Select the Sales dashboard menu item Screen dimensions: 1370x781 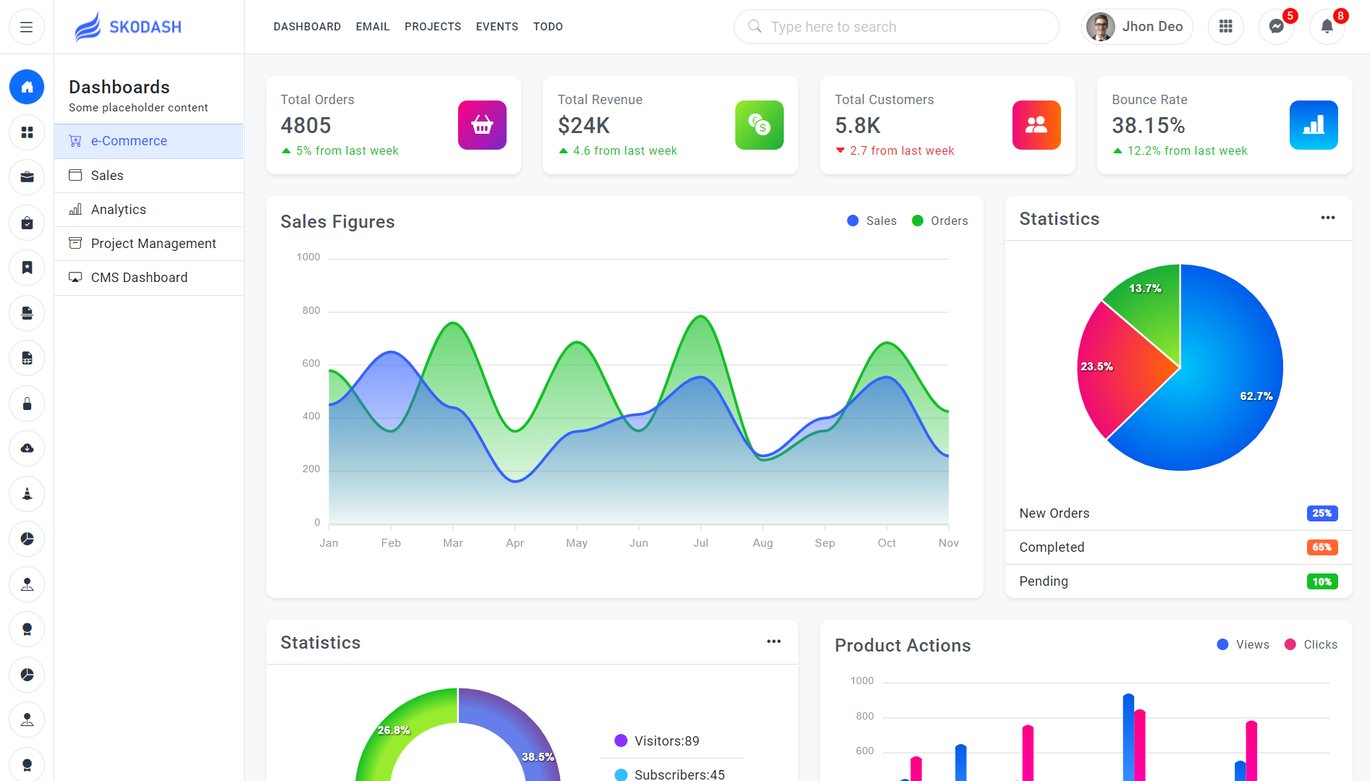[149, 175]
